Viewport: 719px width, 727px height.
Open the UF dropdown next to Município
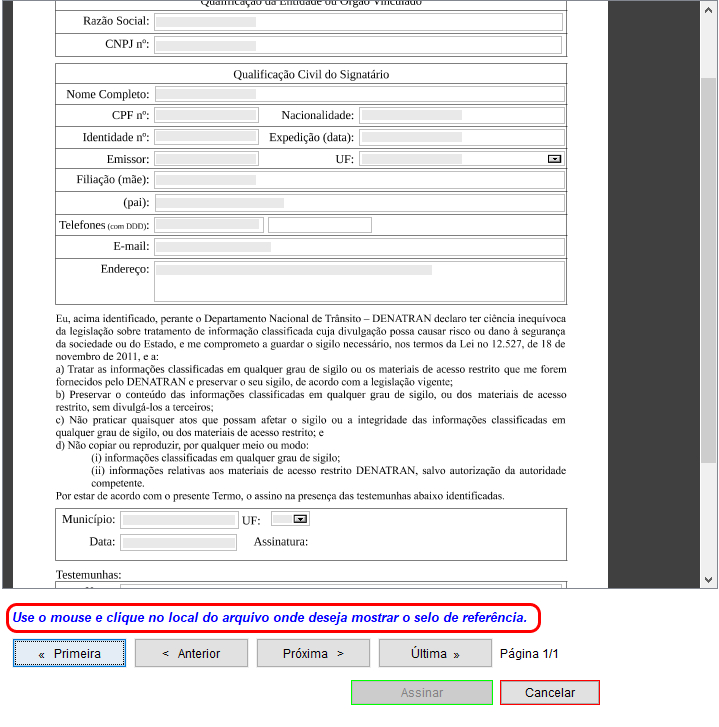click(300, 519)
